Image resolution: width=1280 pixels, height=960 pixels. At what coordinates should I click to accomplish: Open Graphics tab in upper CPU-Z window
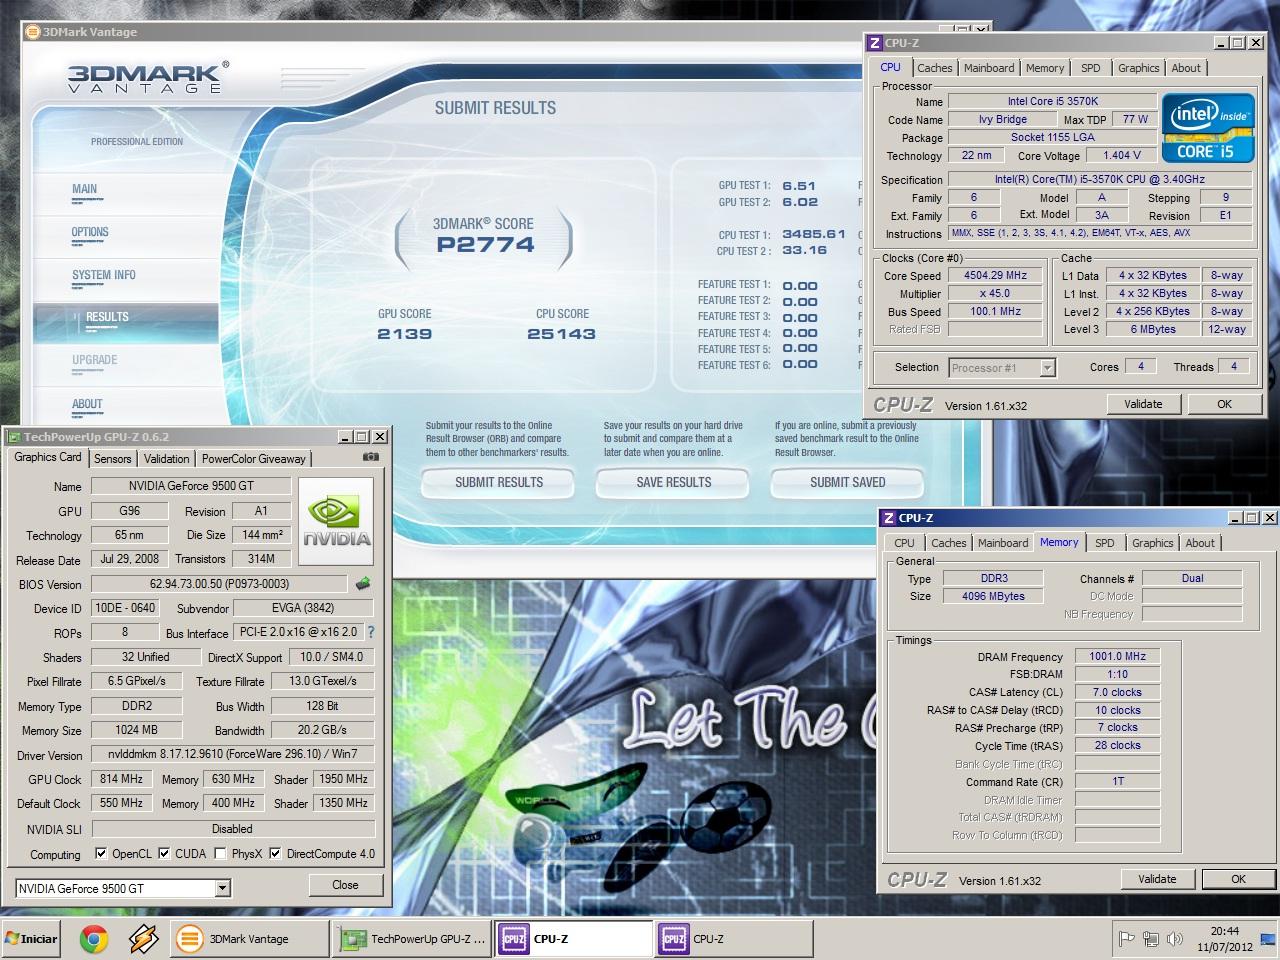tap(1139, 68)
